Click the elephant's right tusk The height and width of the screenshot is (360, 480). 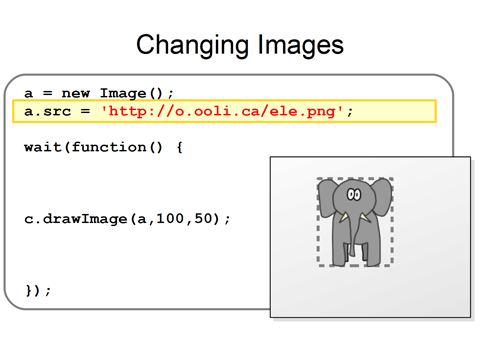365,217
